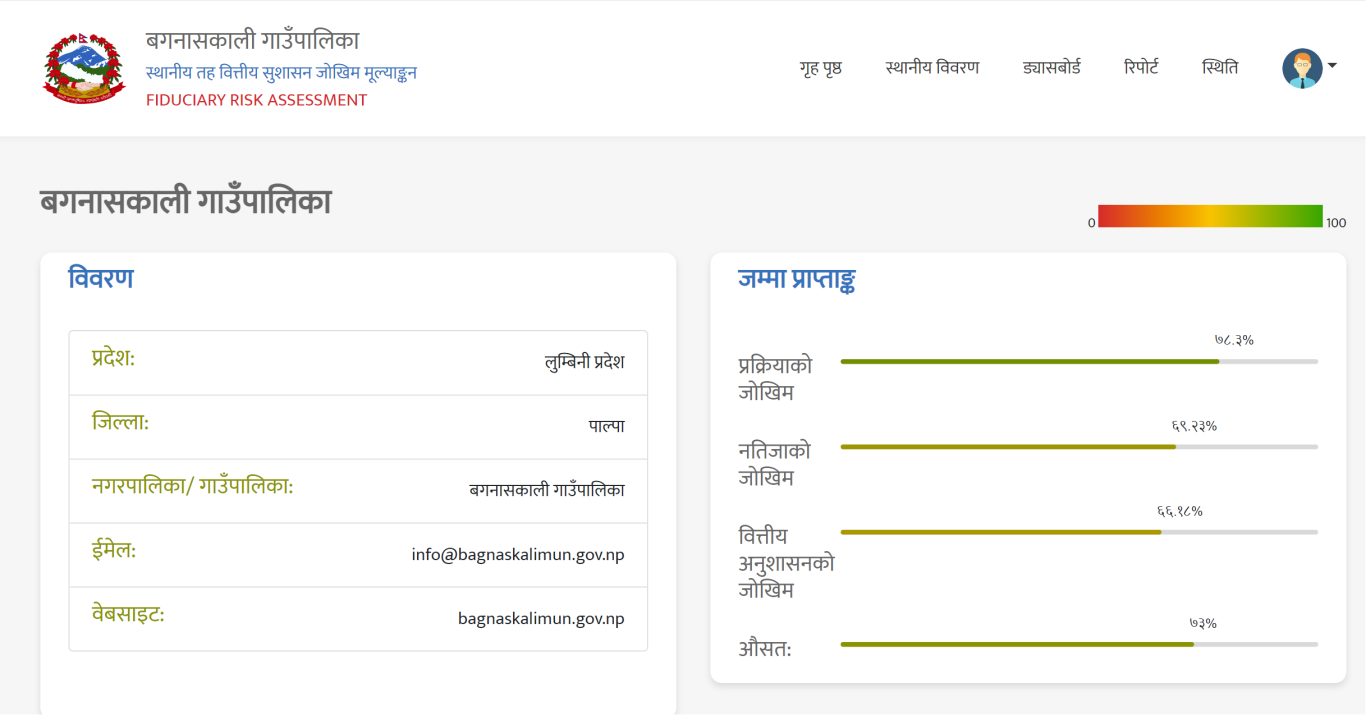Click the ७३% average score label
1366x715 pixels.
(x=1203, y=623)
